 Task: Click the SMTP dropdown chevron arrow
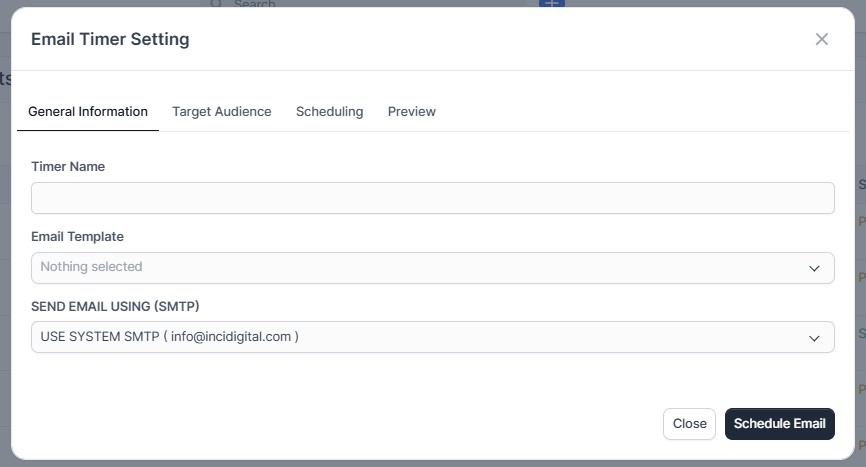coord(814,338)
